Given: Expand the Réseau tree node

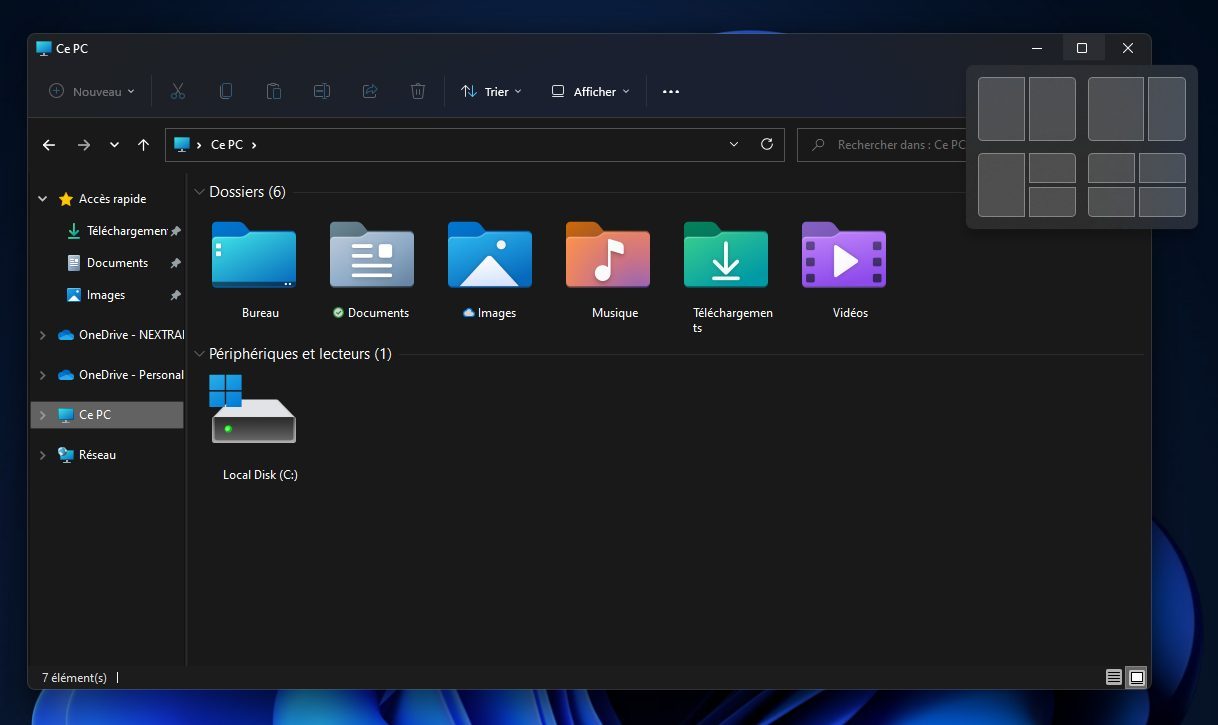Looking at the screenshot, I should 42,455.
